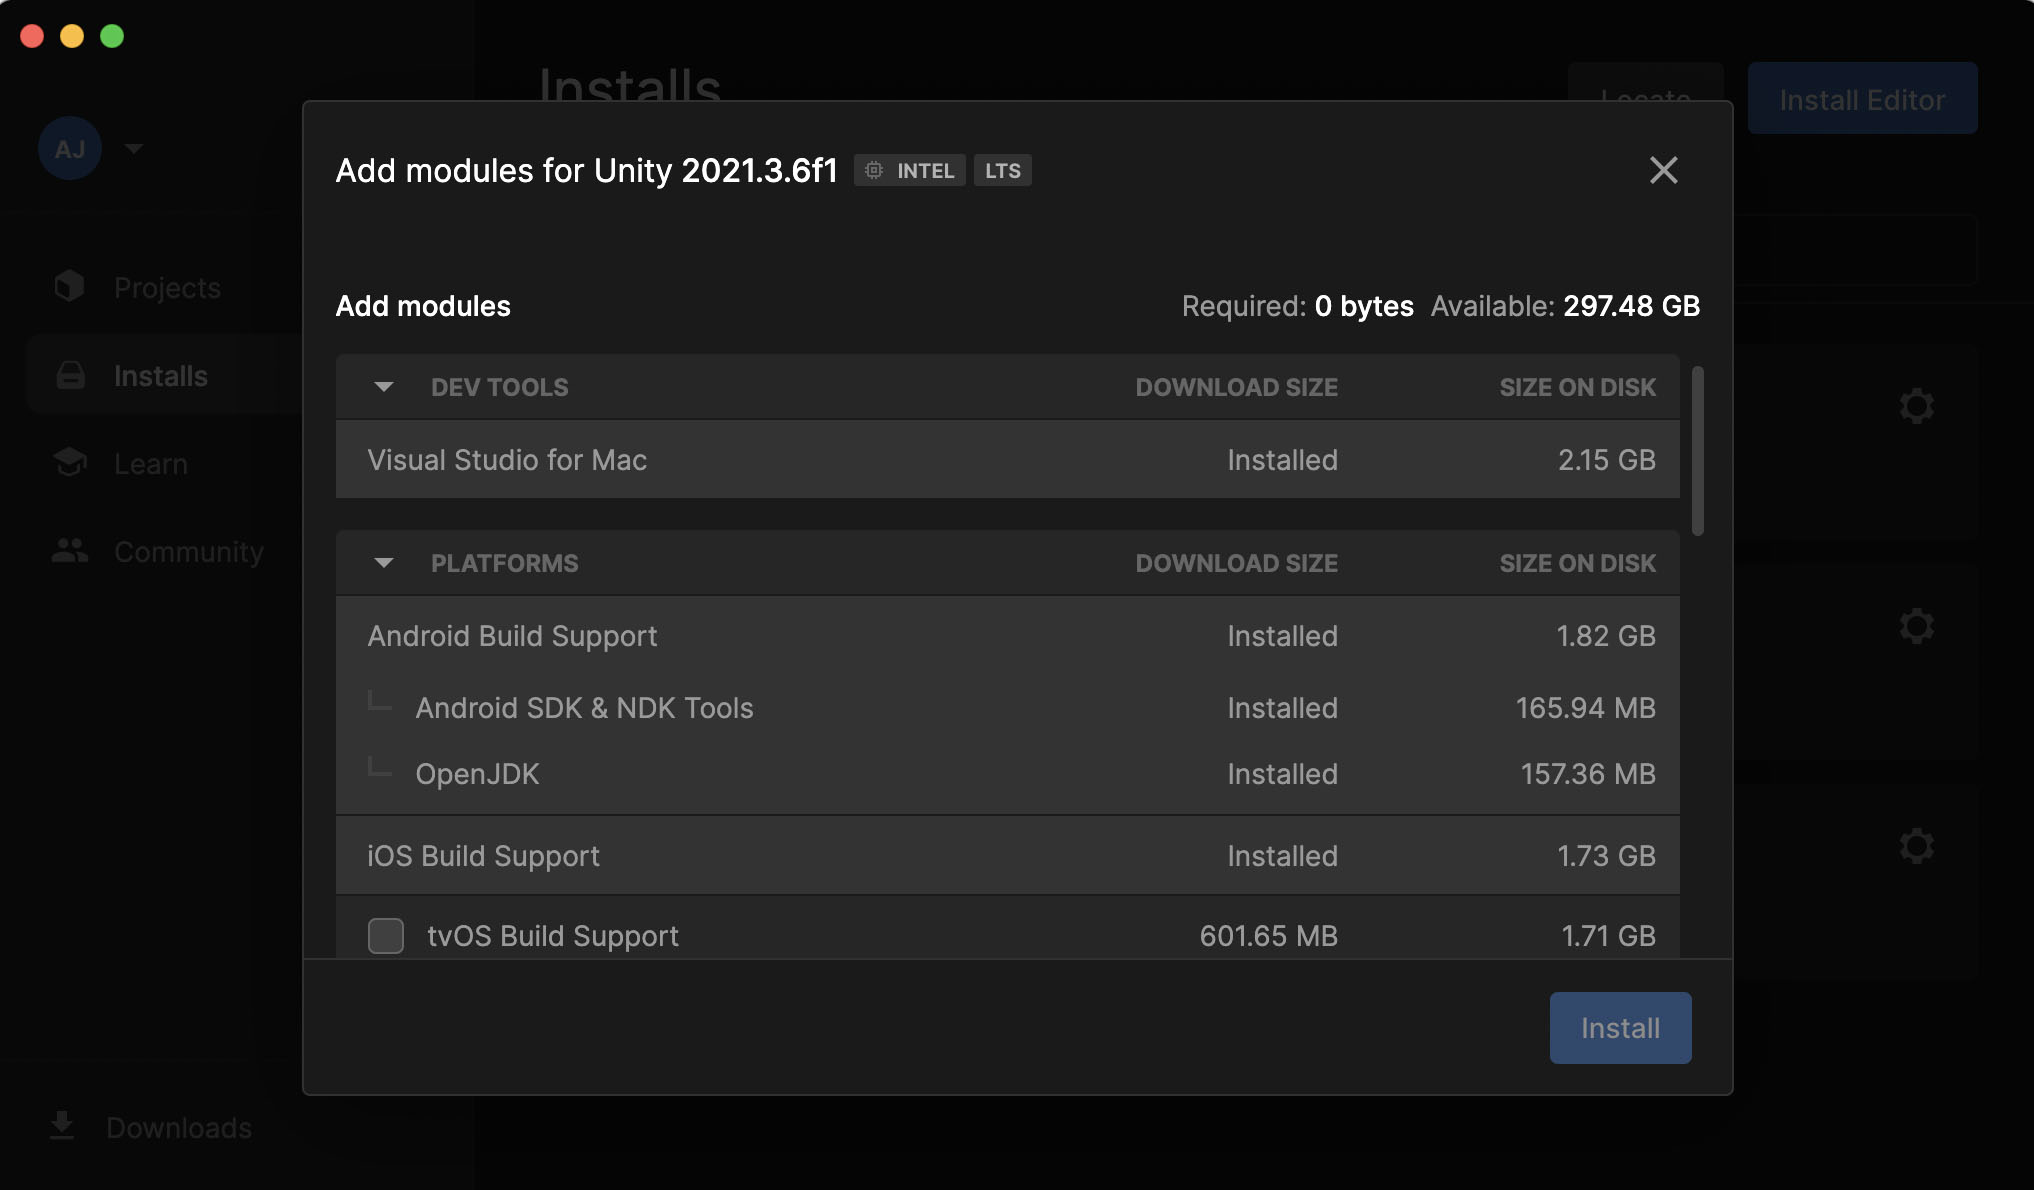Open the third install's gear settings
This screenshot has width=2034, height=1190.
pos(1916,846)
